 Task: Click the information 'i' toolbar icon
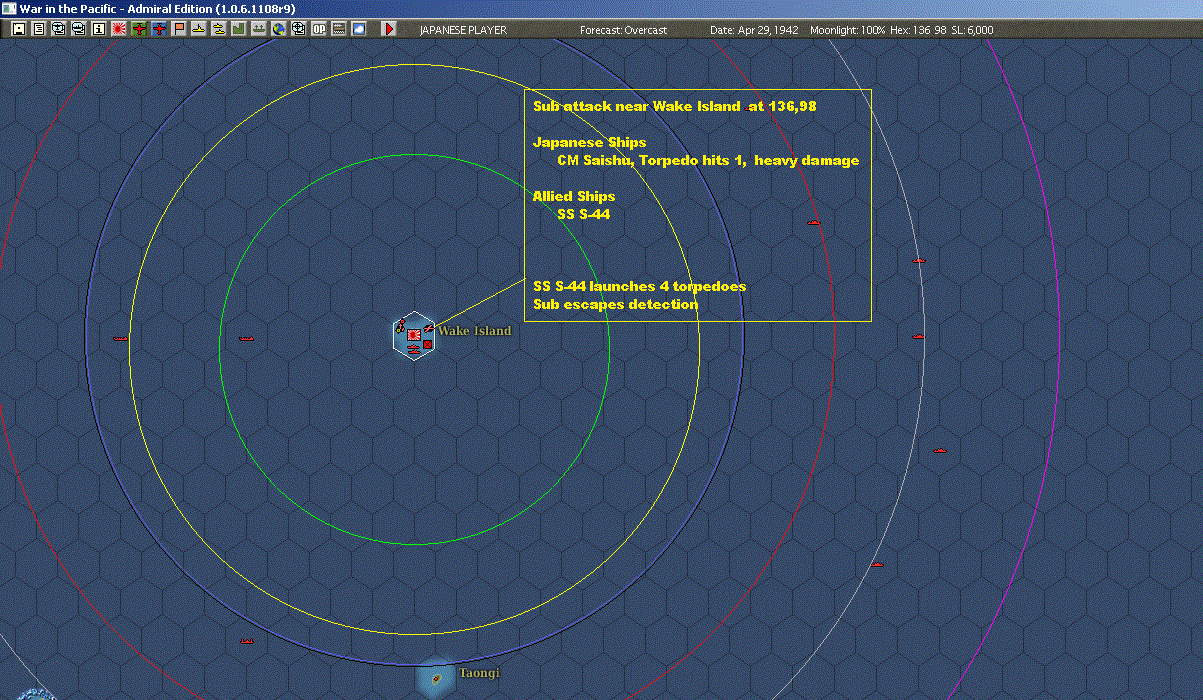tap(99, 30)
